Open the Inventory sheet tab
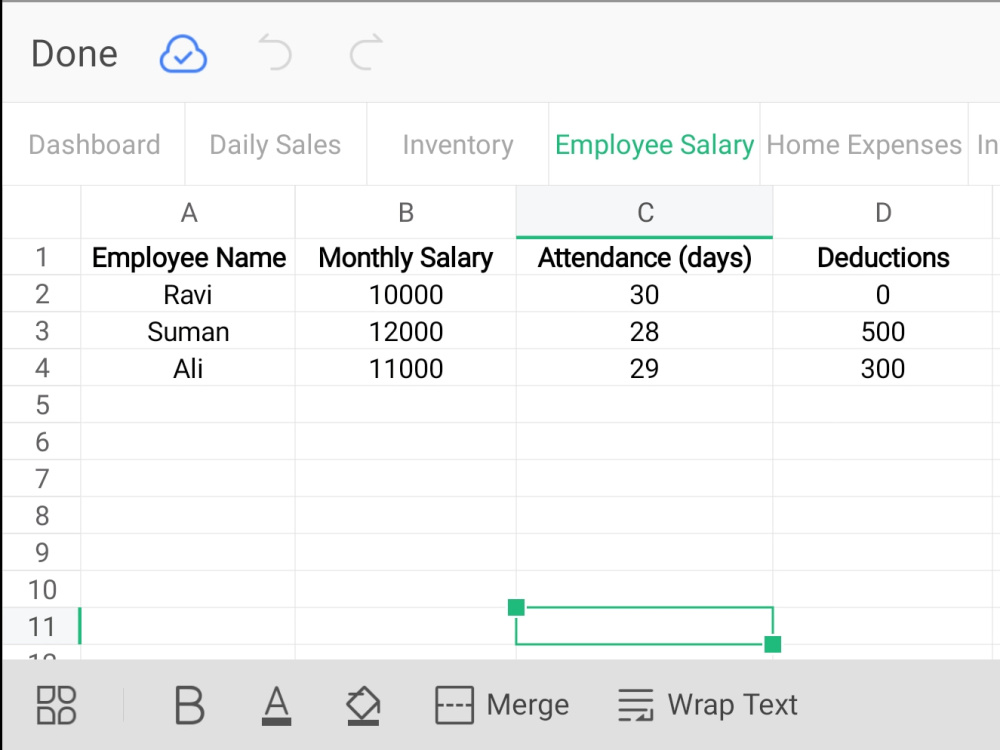 (458, 145)
